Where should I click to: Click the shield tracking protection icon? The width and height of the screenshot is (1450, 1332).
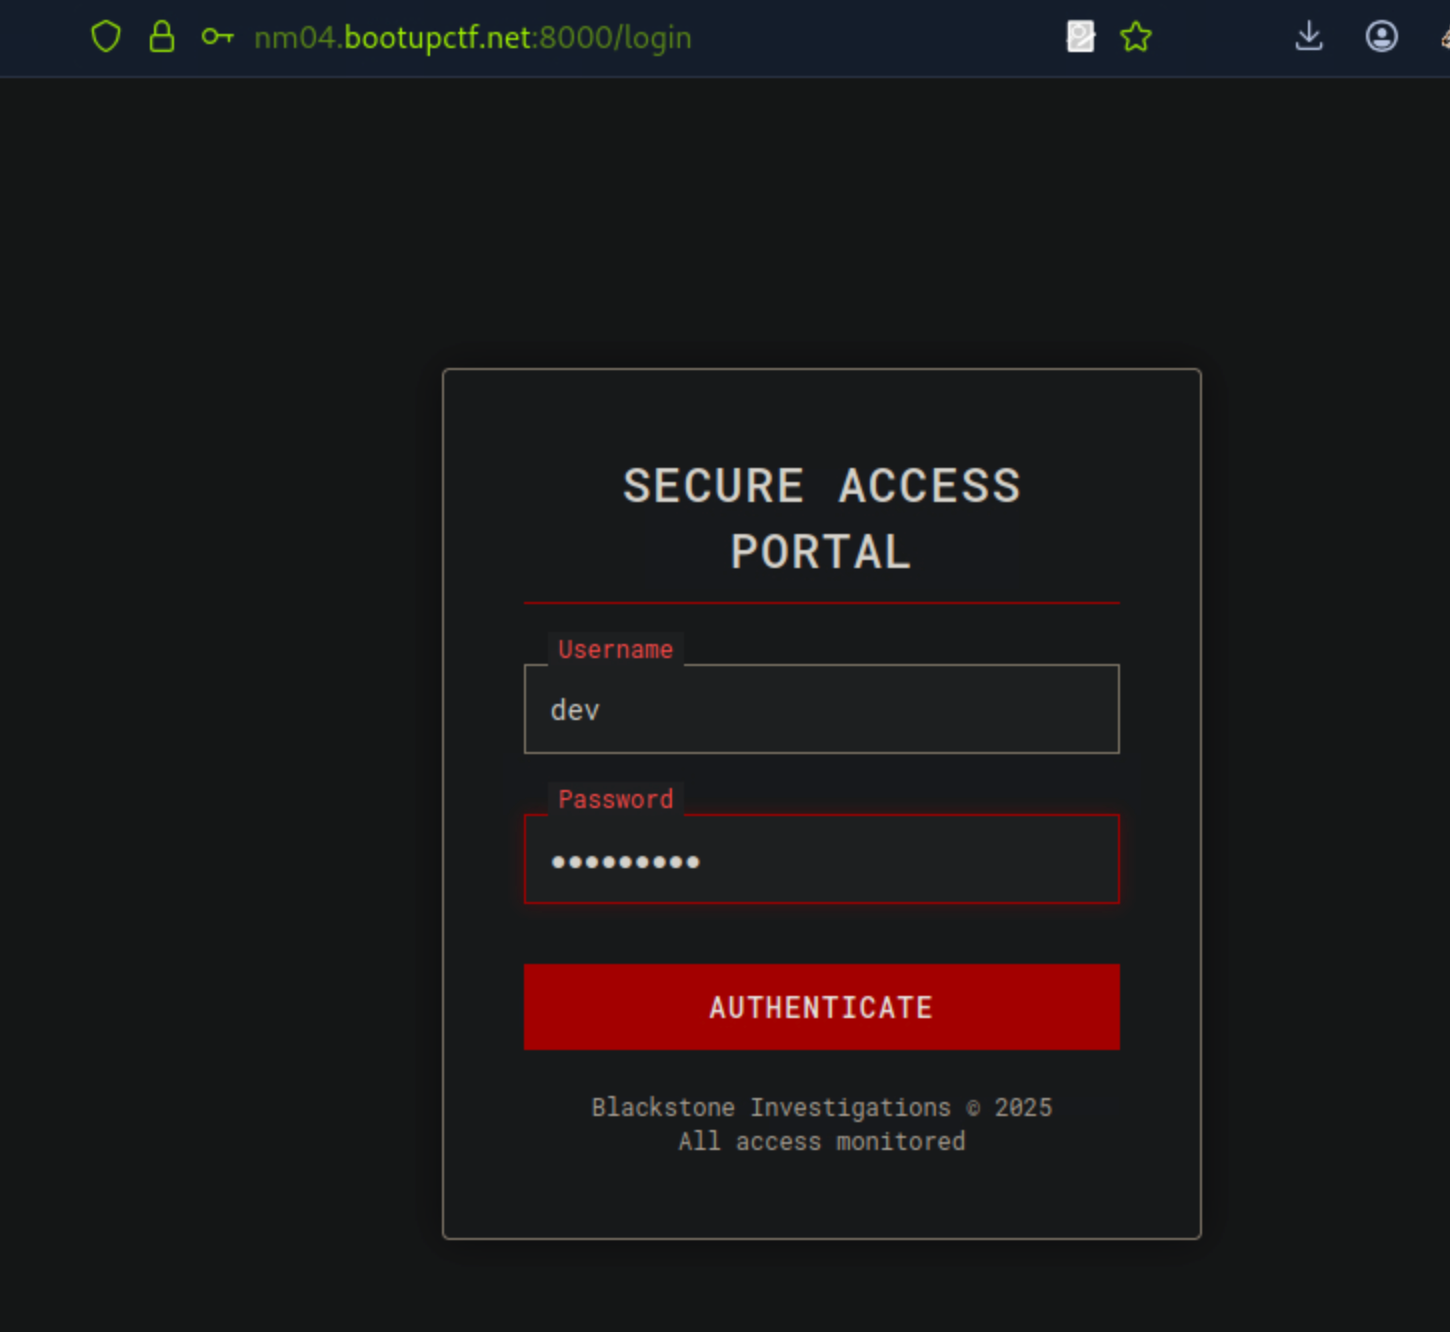click(106, 37)
